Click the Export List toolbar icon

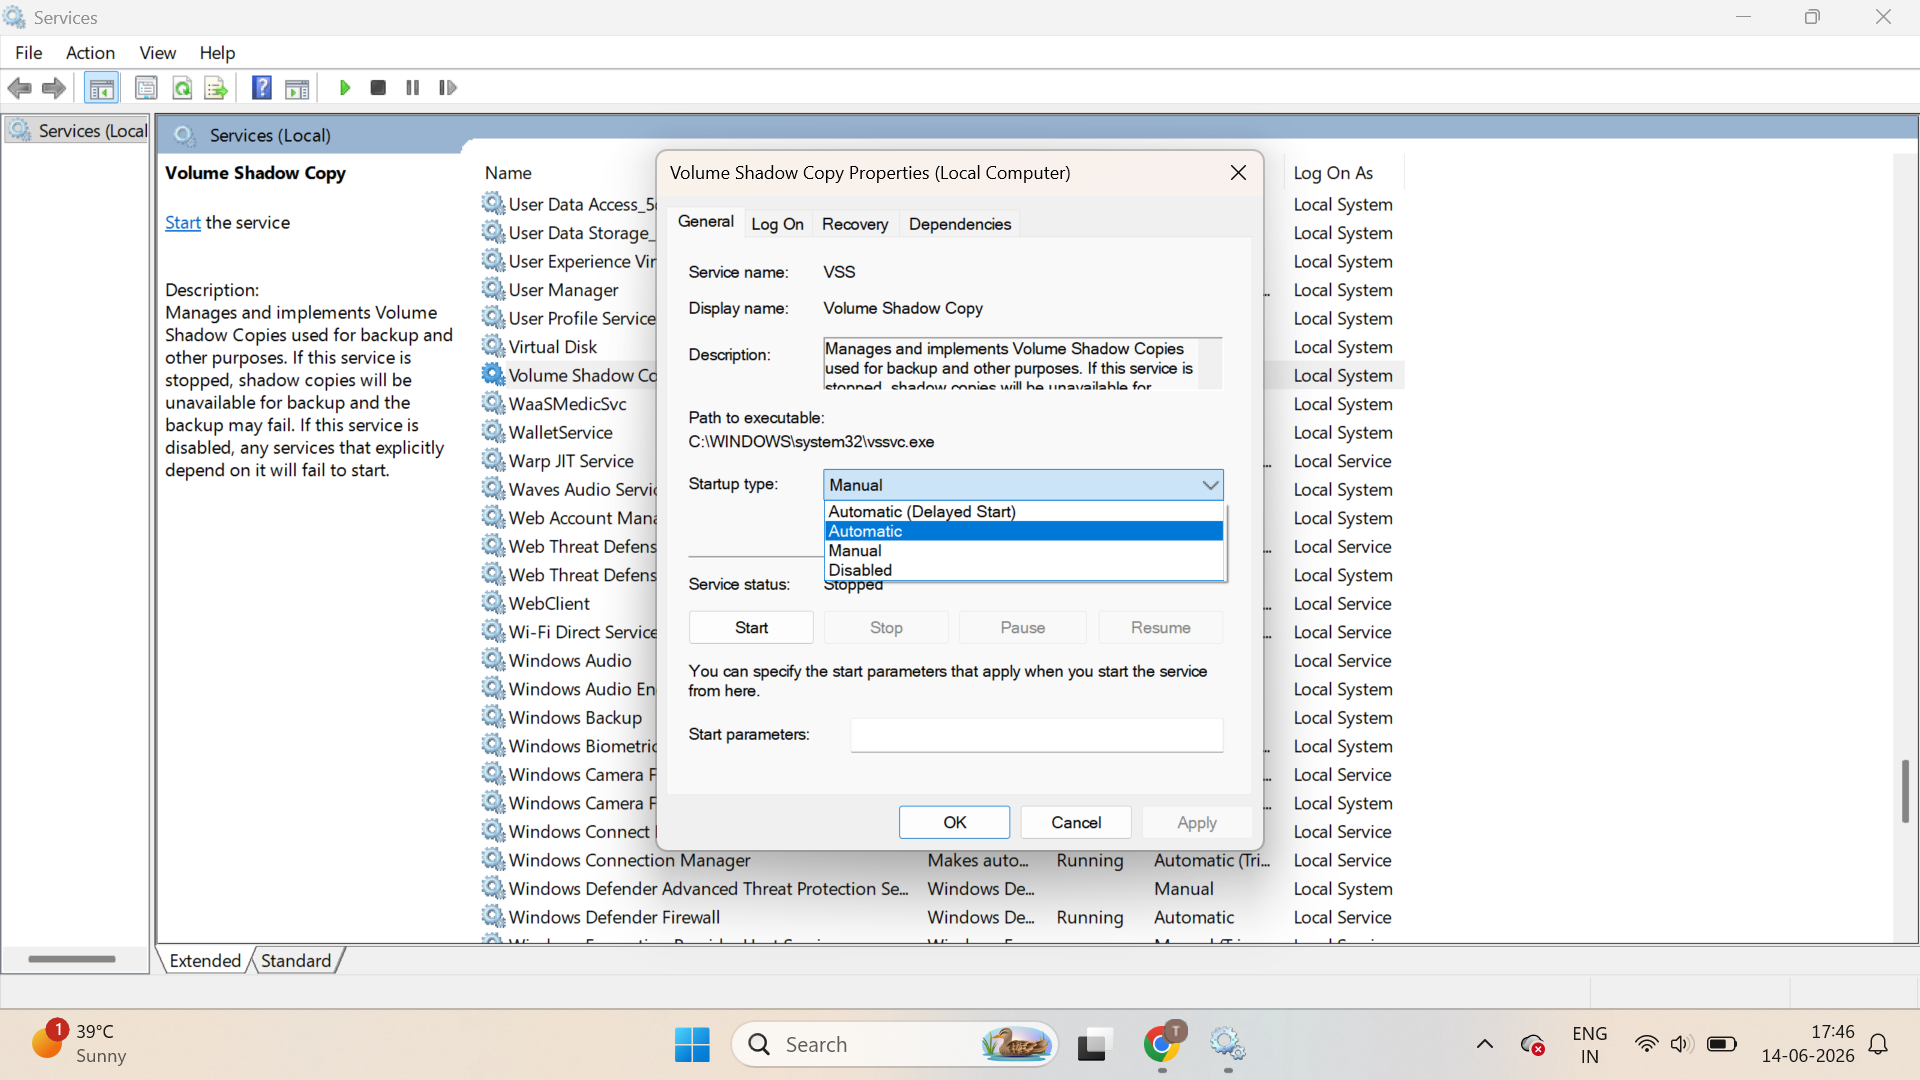click(x=216, y=88)
